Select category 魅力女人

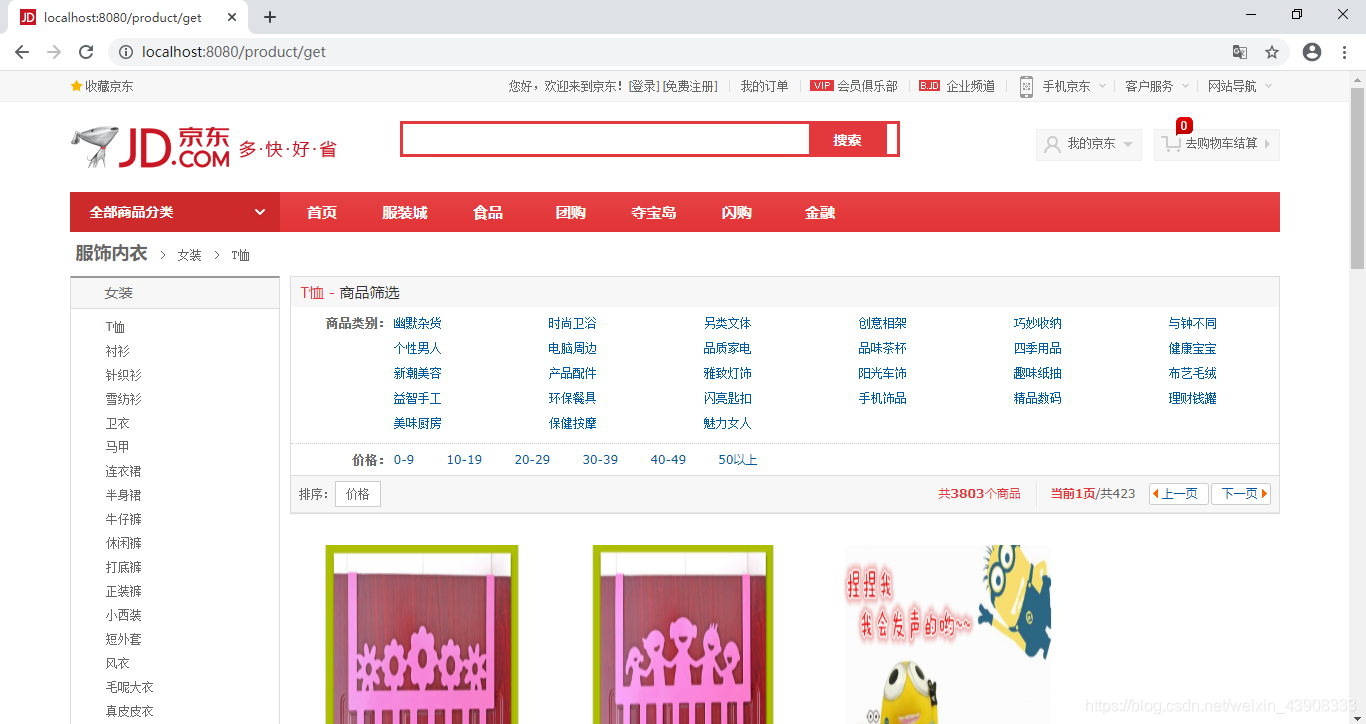[x=727, y=423]
